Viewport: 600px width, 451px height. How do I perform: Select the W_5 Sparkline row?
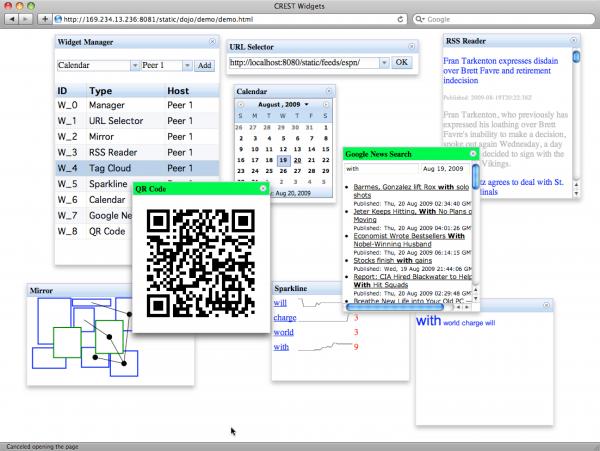95,184
